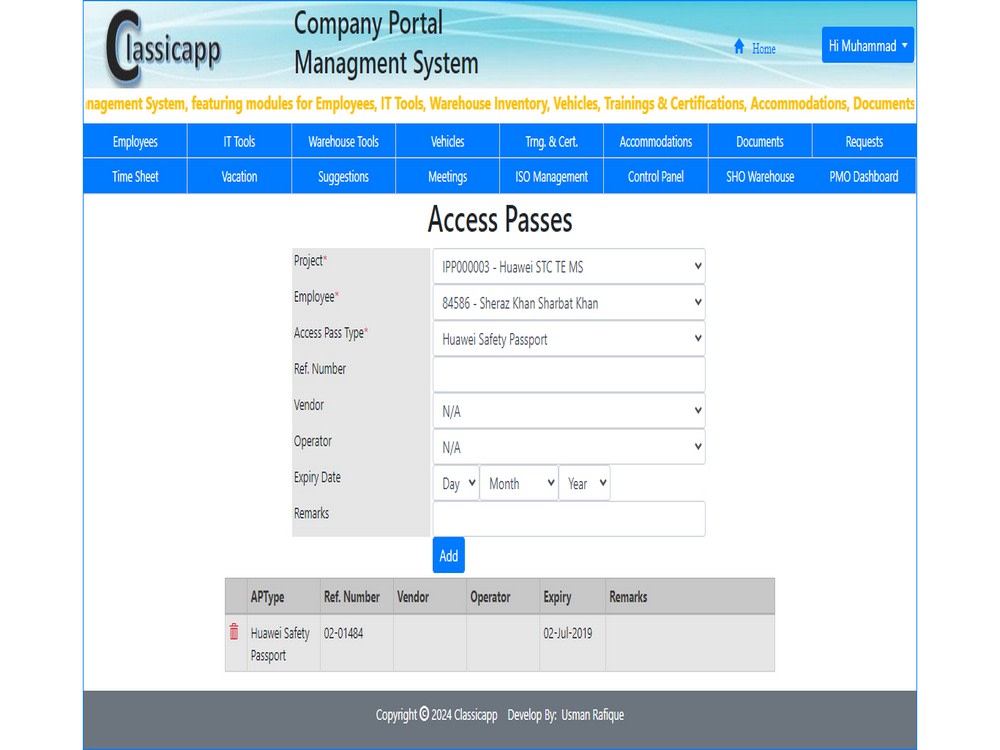
Task: Click the Ref. Number input field
Action: pos(568,375)
